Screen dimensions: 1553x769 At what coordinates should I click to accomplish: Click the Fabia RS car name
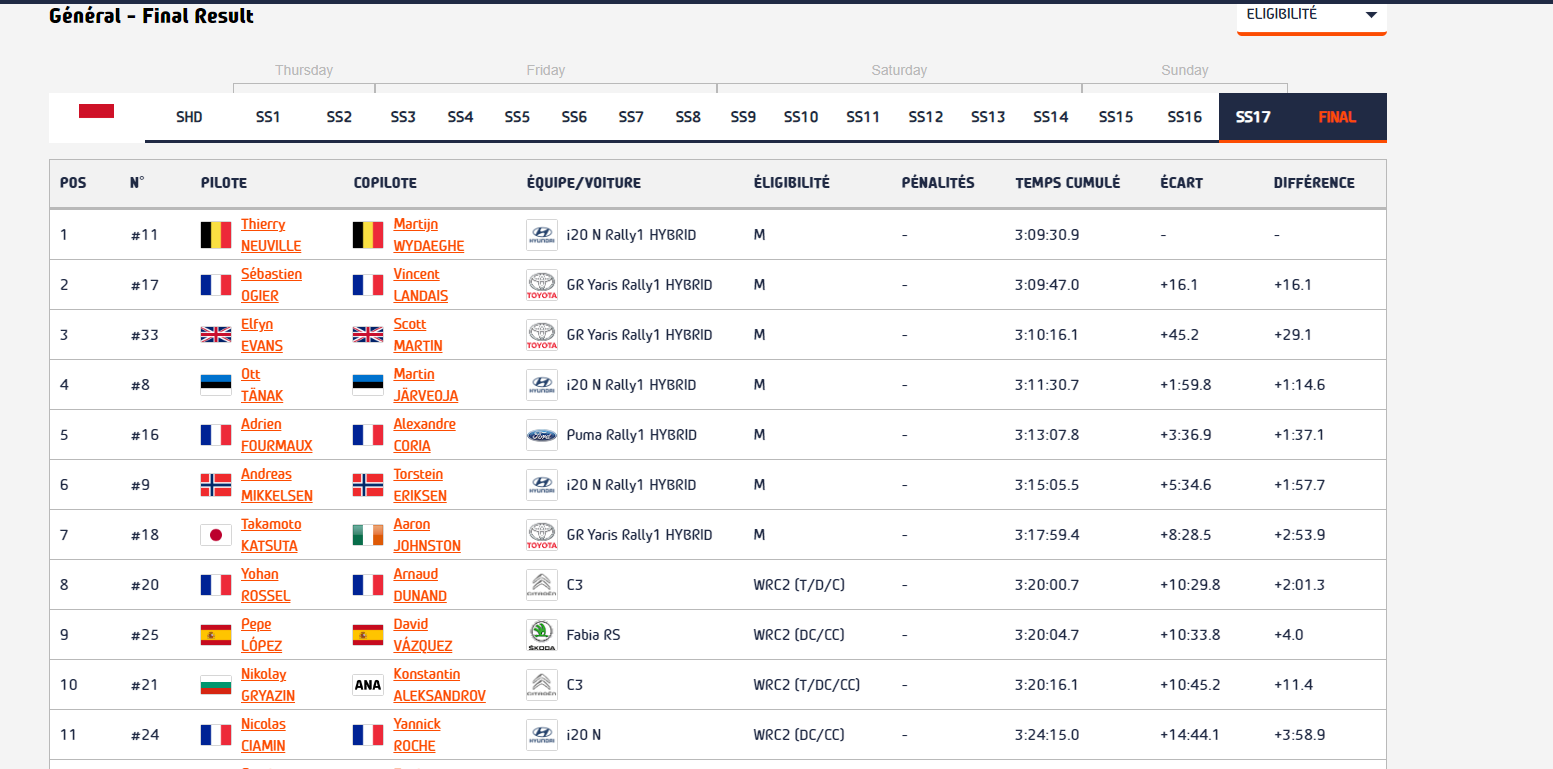[593, 635]
